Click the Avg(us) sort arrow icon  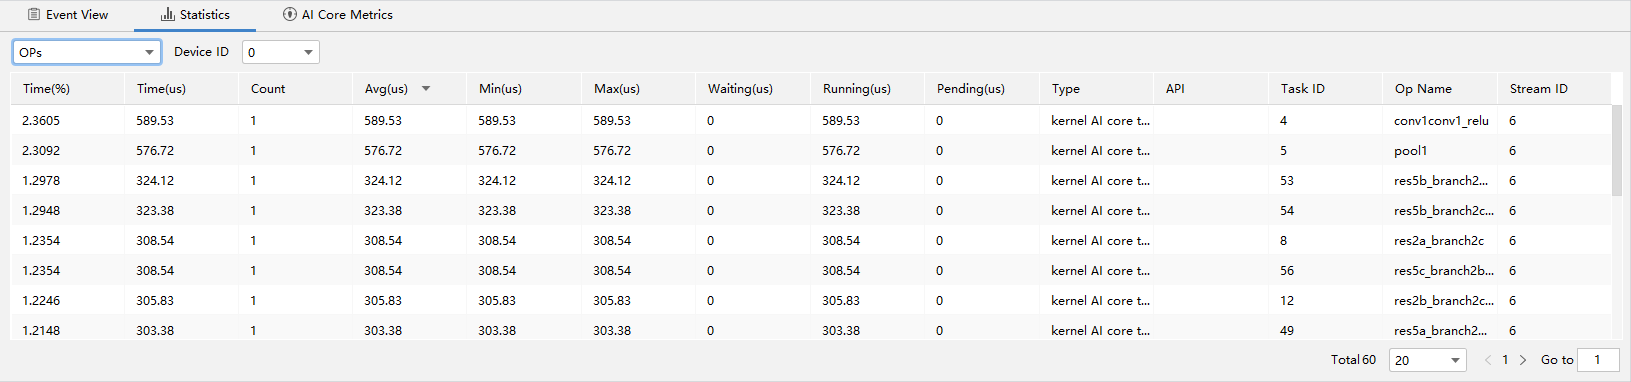pos(426,89)
